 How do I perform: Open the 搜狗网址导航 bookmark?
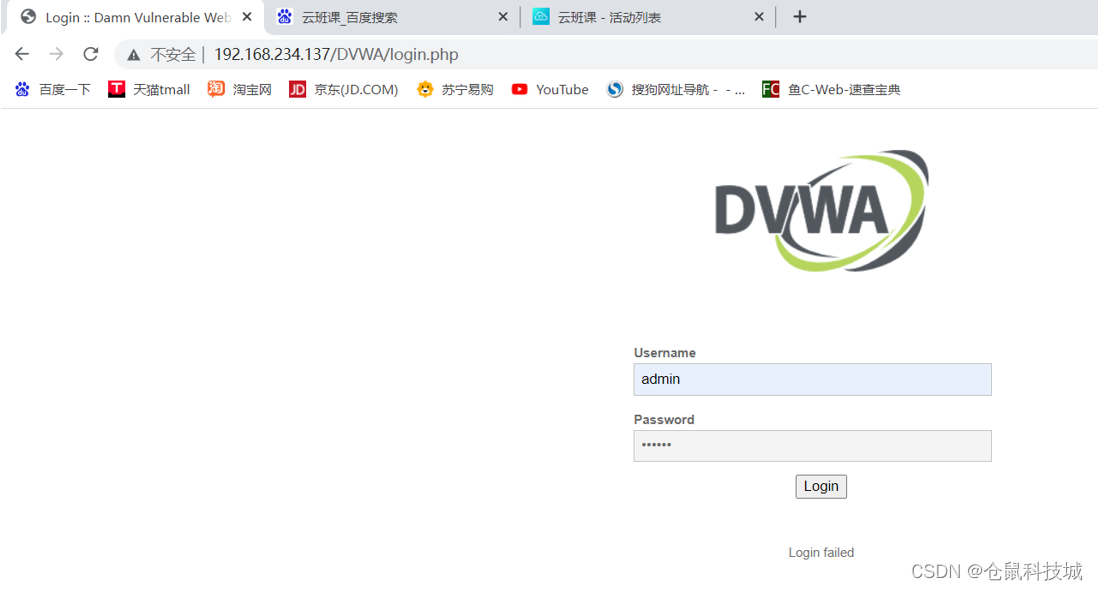[x=676, y=90]
